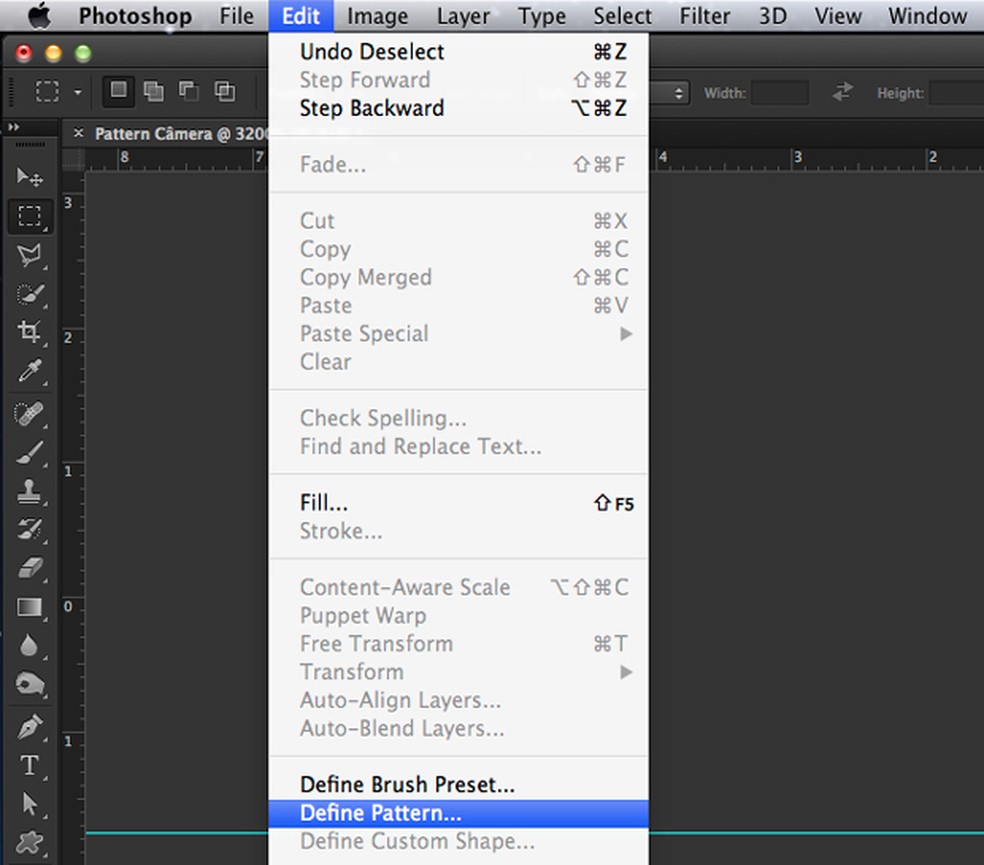Select the Crop tool

click(x=29, y=332)
